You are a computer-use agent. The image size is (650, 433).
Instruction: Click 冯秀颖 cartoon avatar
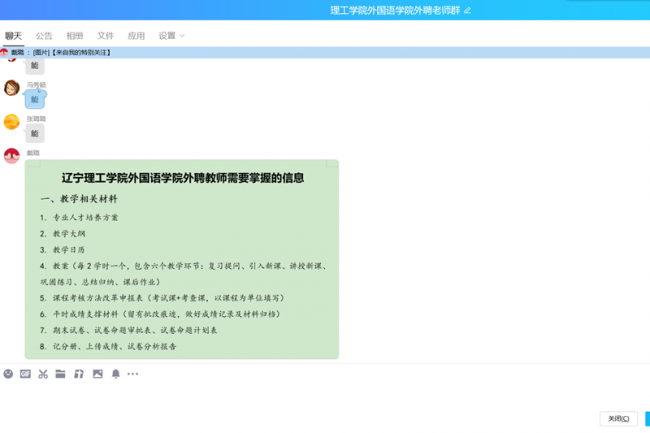point(12,88)
